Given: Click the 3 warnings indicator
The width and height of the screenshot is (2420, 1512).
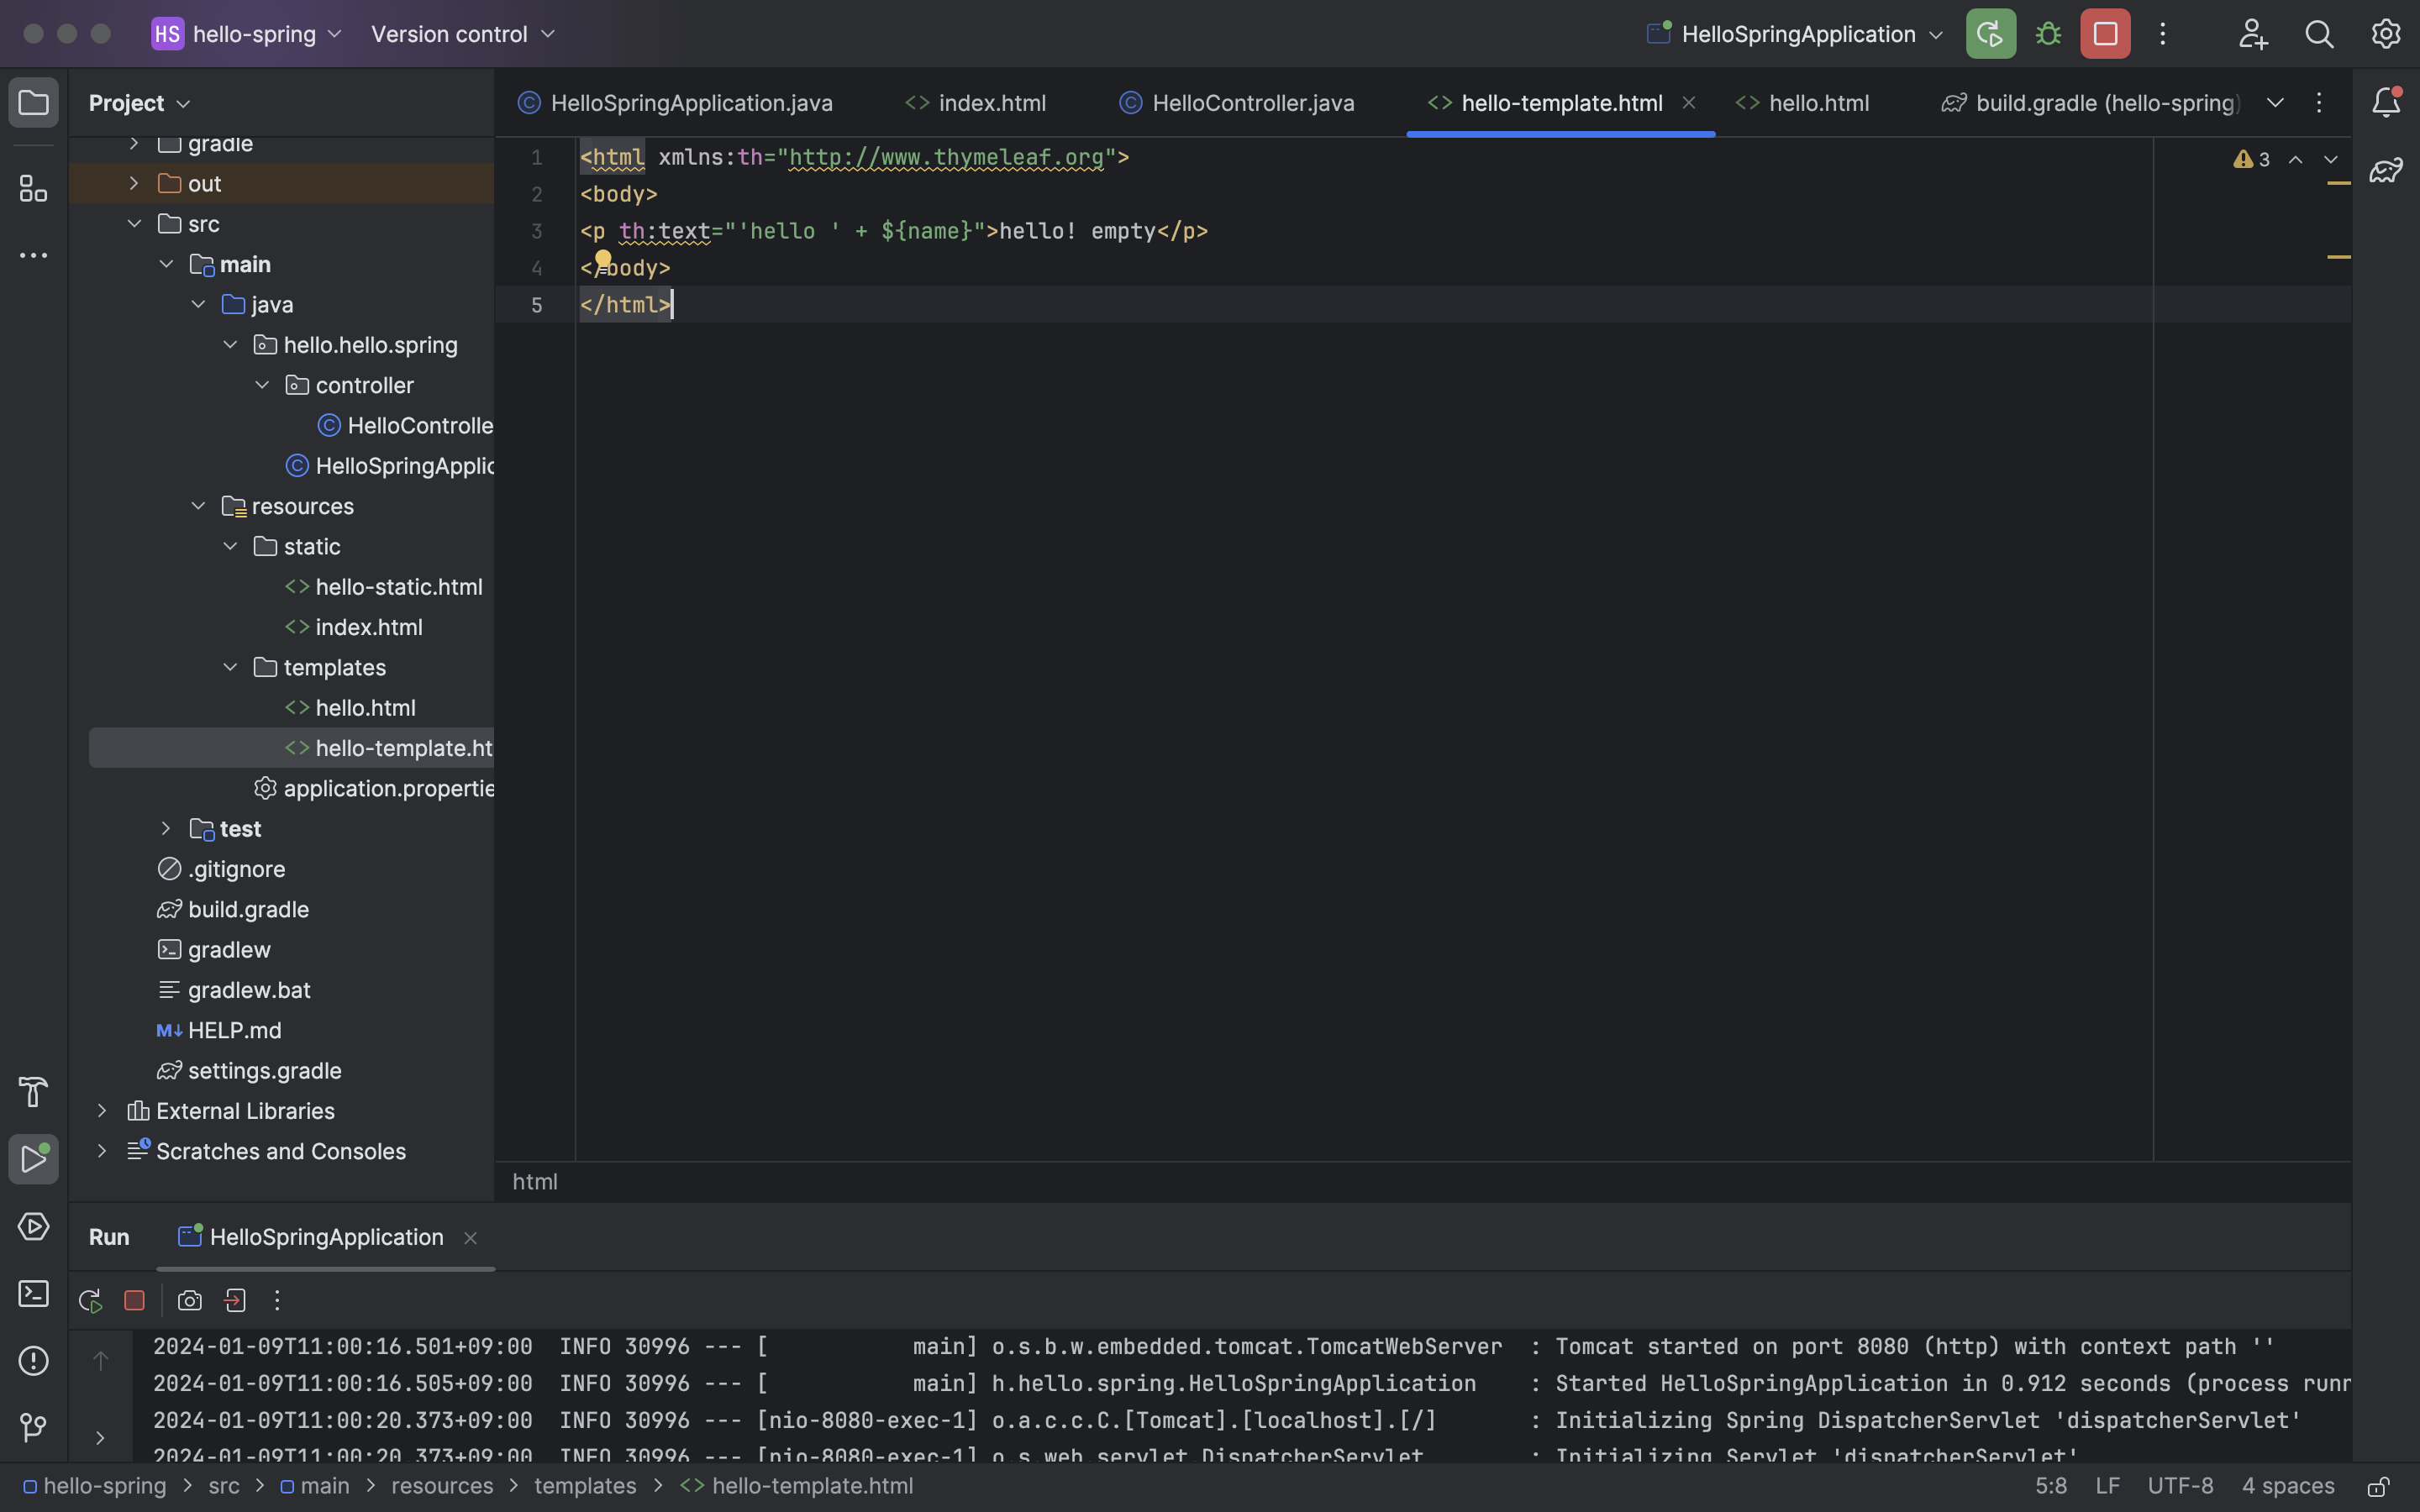Looking at the screenshot, I should tap(2252, 160).
